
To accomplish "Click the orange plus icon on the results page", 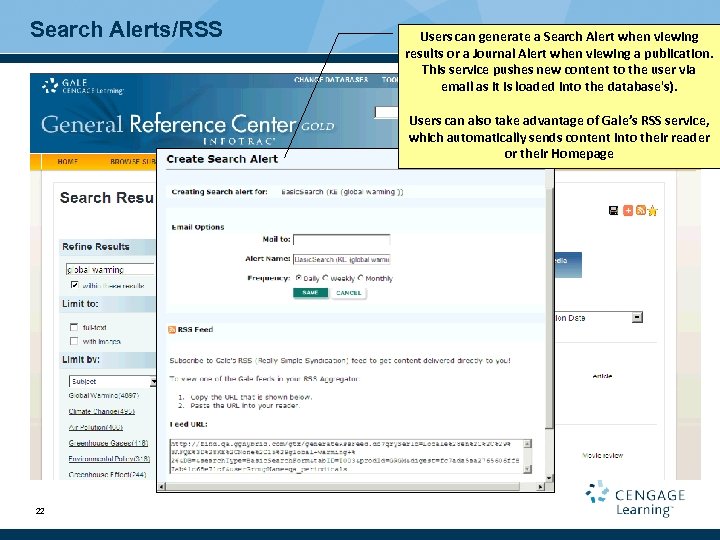I will (x=628, y=210).
